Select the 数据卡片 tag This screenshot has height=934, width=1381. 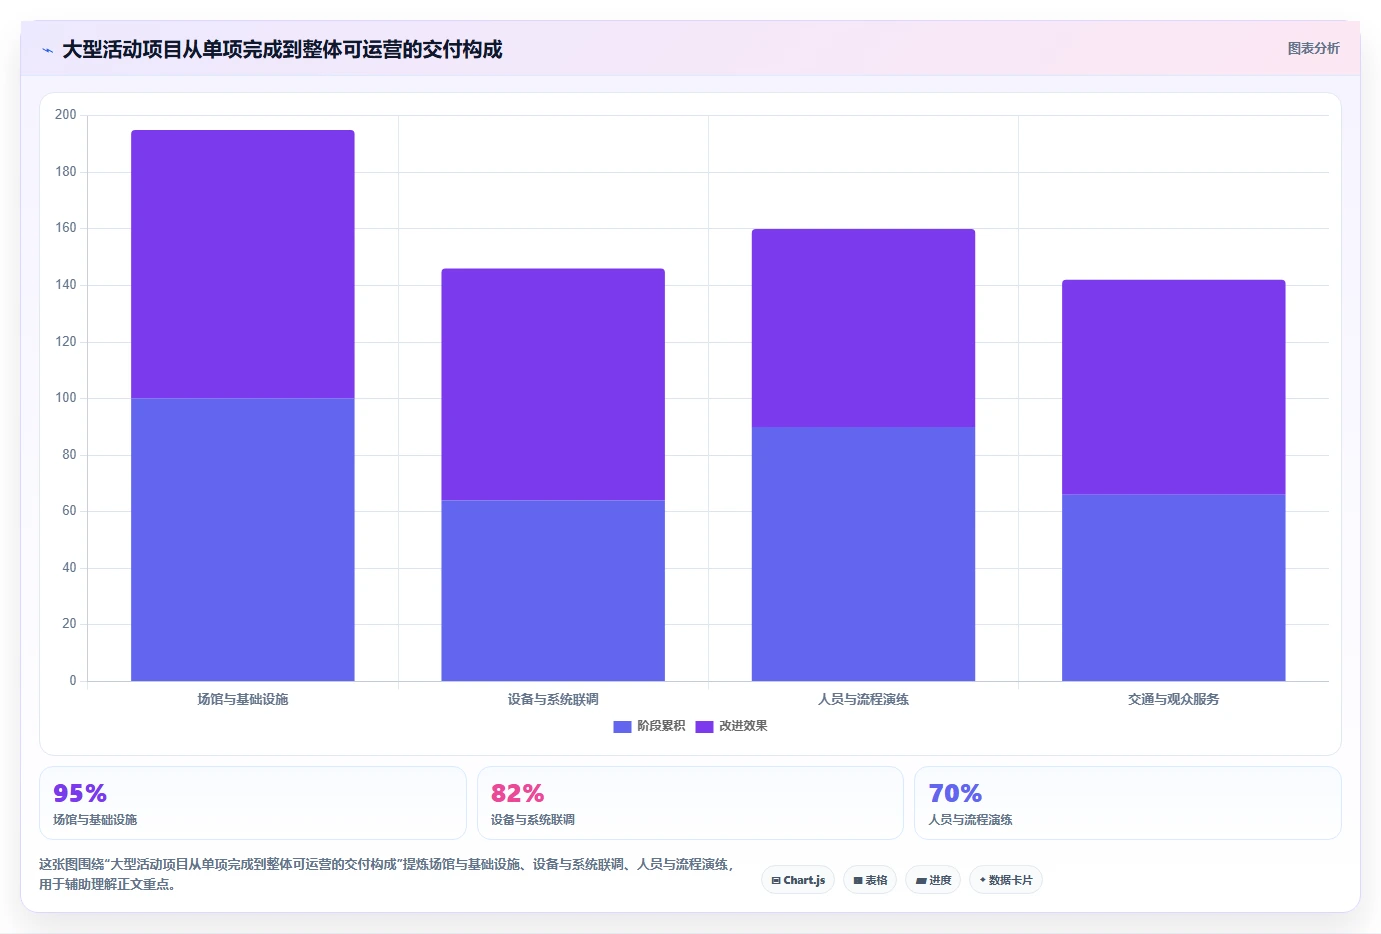(x=1005, y=880)
